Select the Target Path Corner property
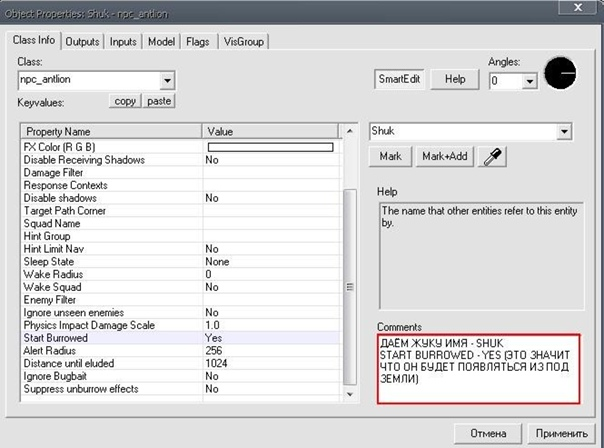The width and height of the screenshot is (604, 448). point(180,211)
